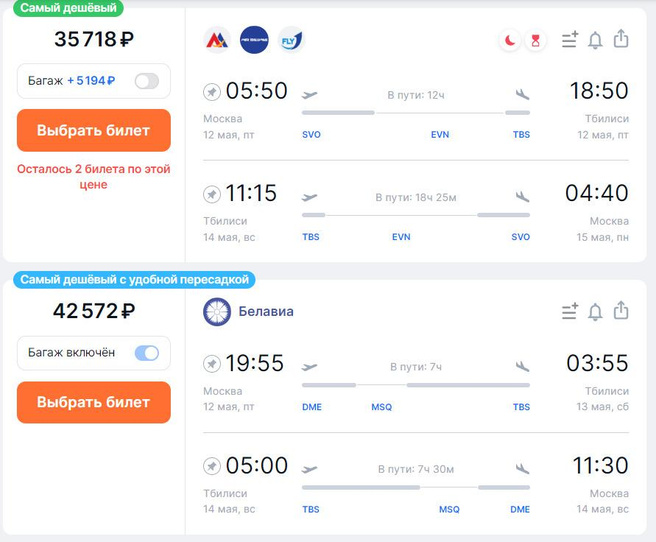Click the EVN layover code on outbound flight

(x=440, y=134)
